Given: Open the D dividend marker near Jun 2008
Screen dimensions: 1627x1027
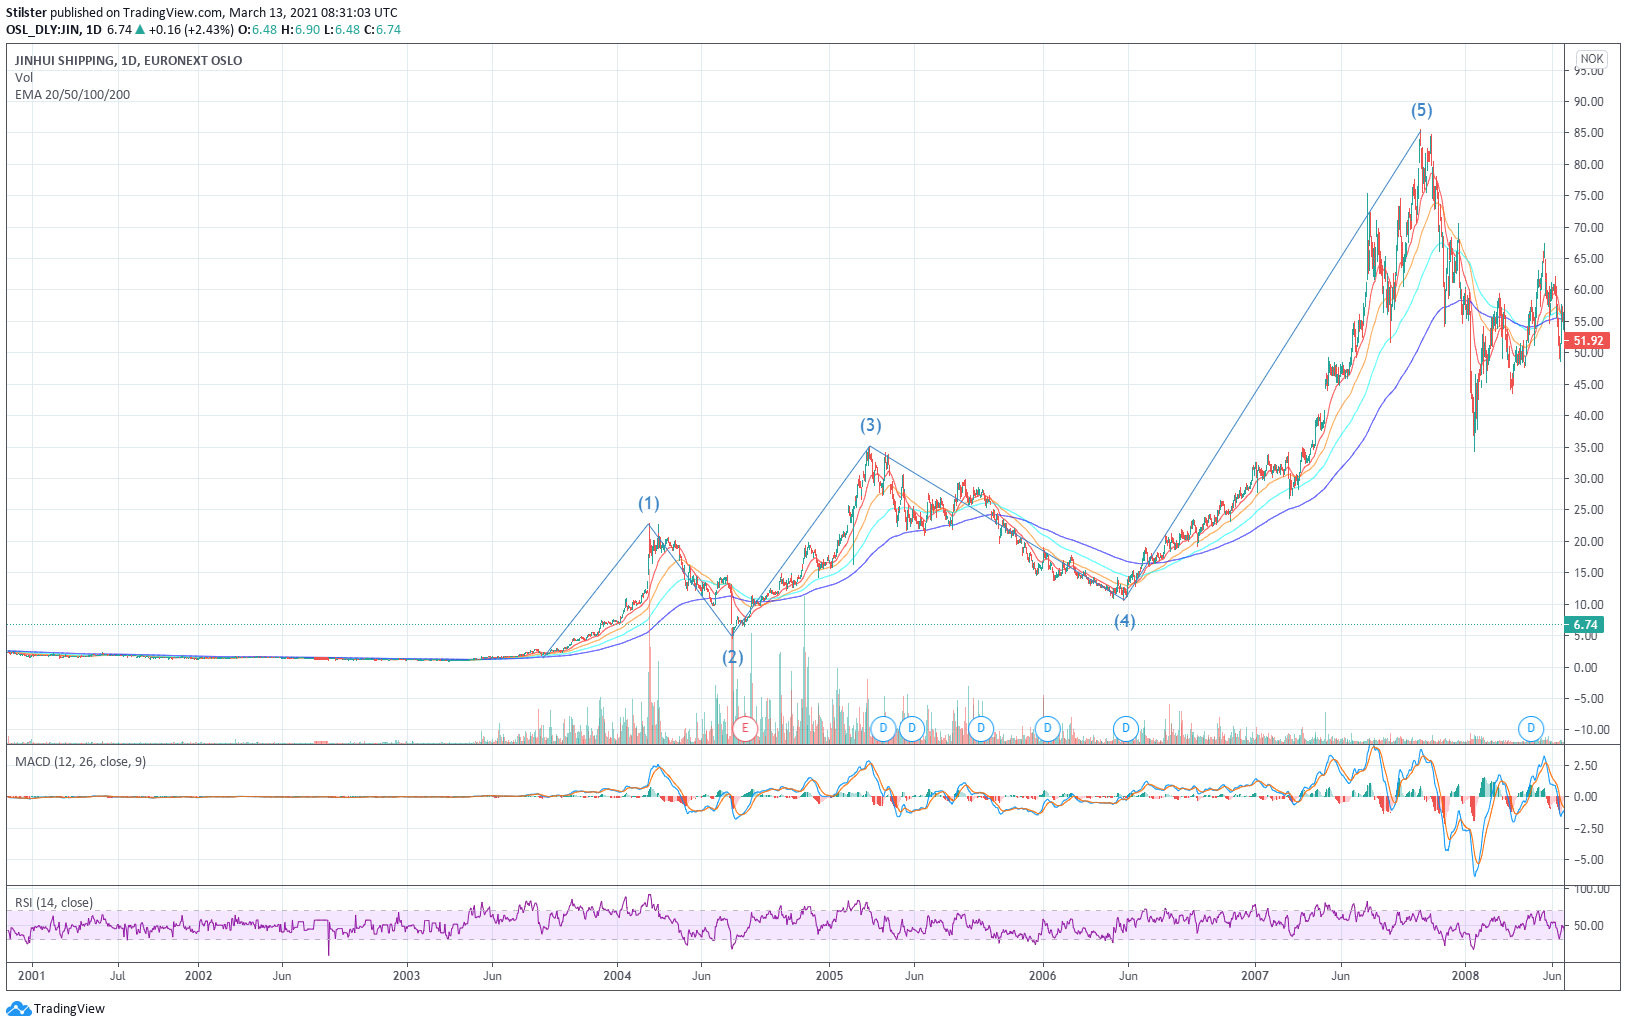Looking at the screenshot, I should (1531, 728).
